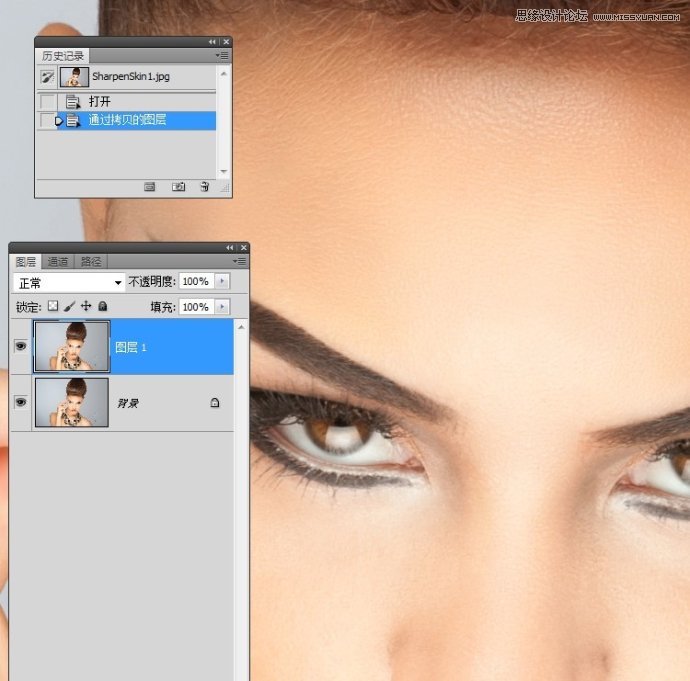Image resolution: width=690 pixels, height=681 pixels.
Task: Switch to the 路径 tab
Action: click(91, 262)
